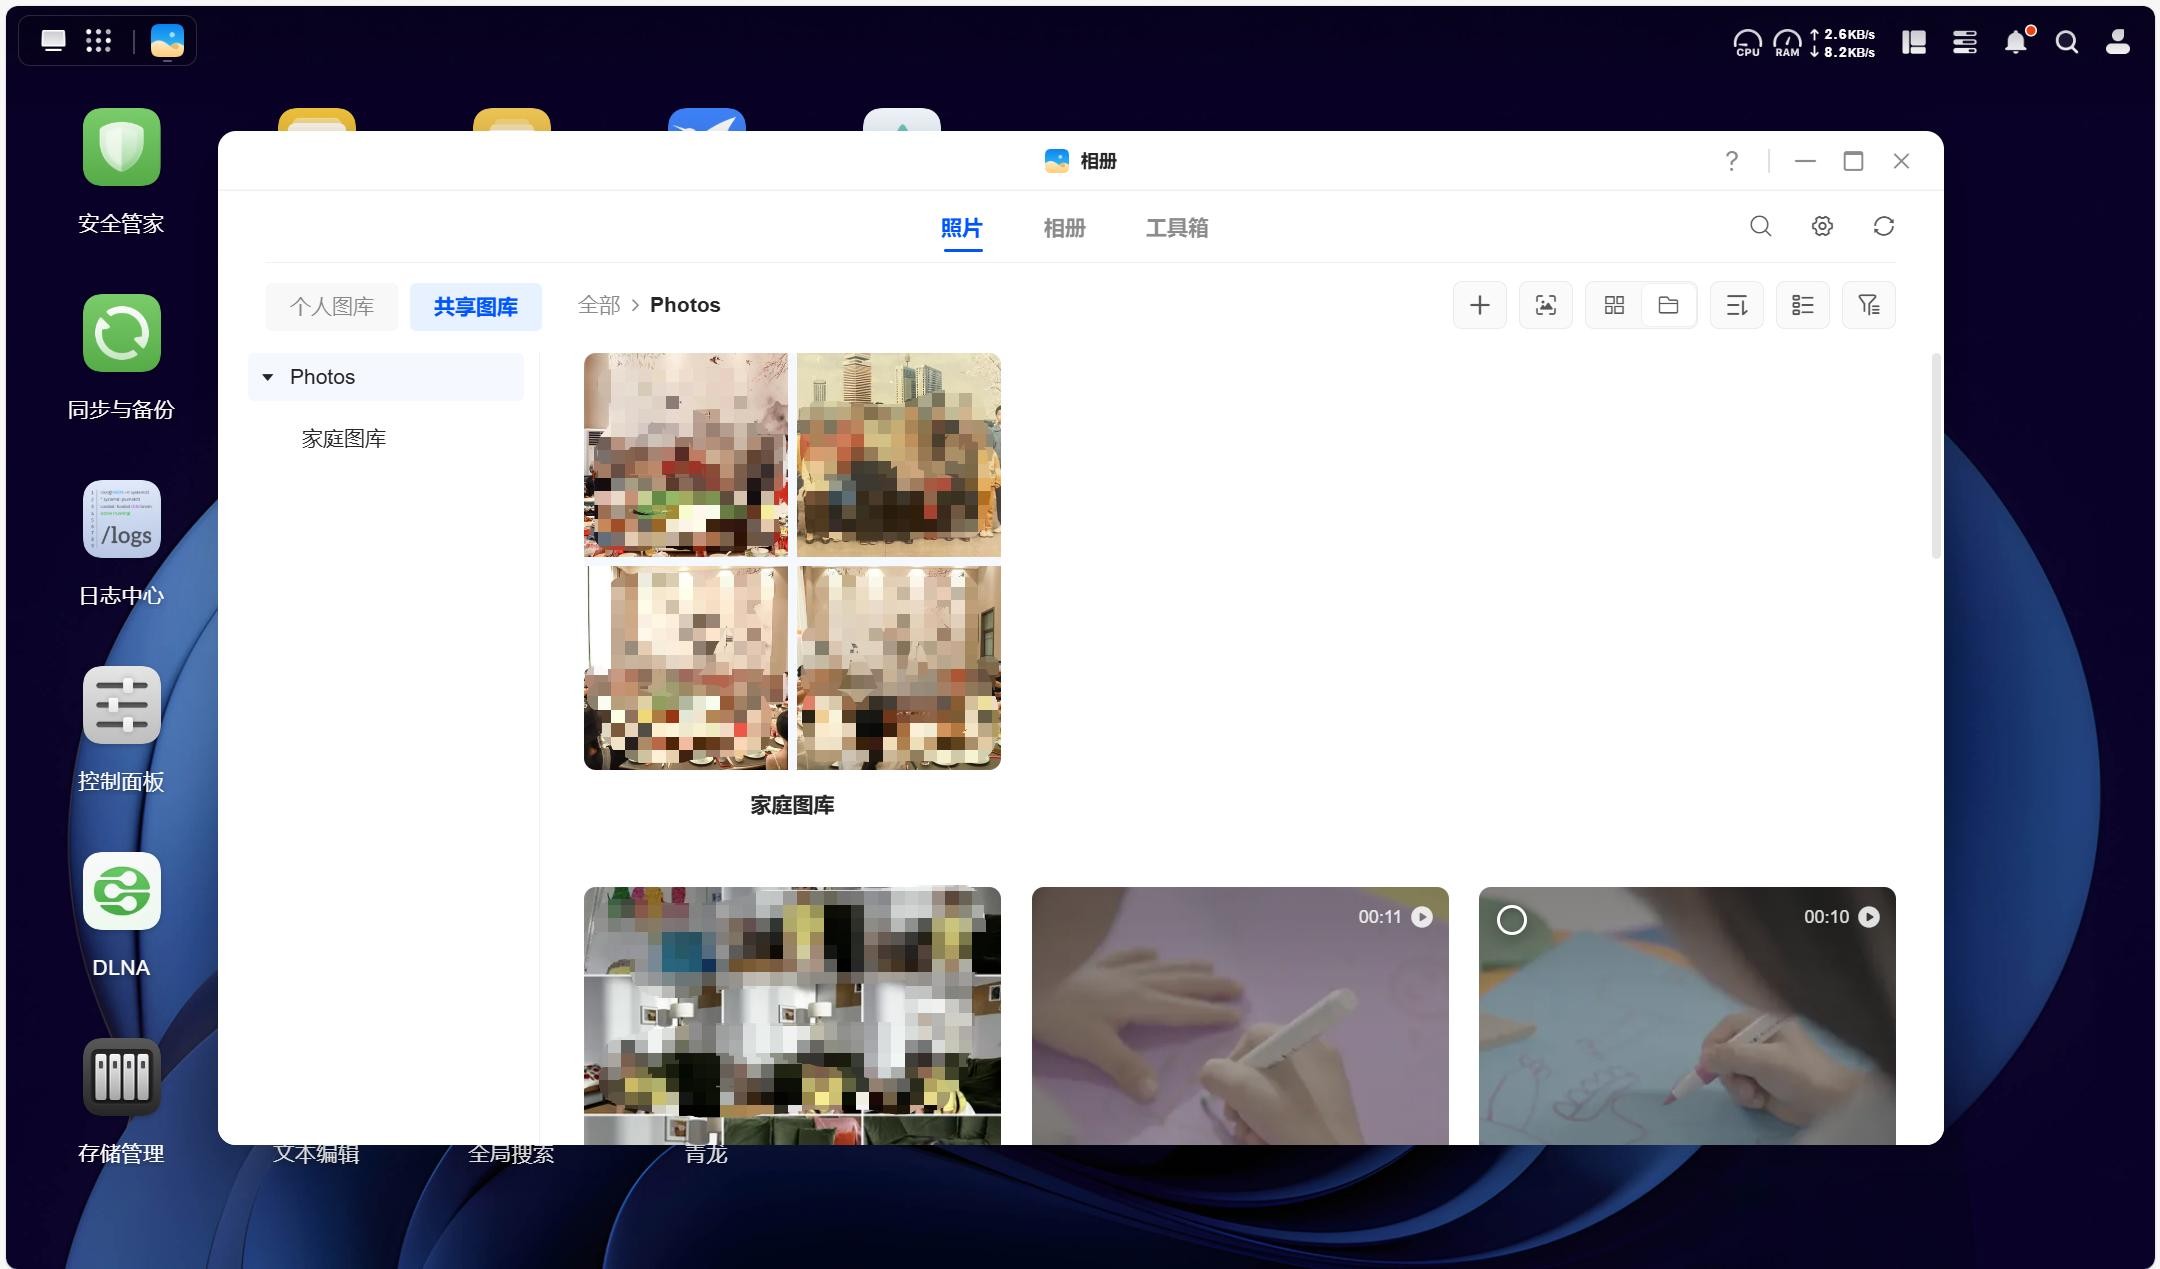Switch to 个人图库 library

tap(331, 306)
